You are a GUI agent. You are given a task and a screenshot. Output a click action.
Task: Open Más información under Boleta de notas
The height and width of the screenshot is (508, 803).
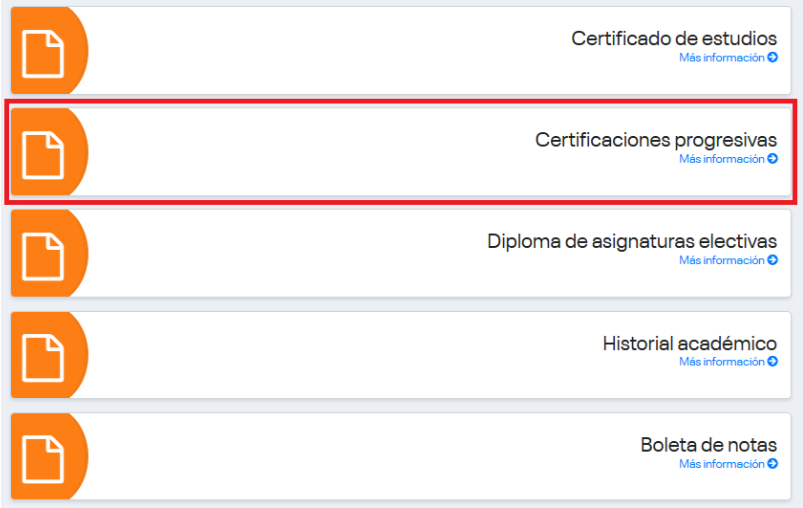pos(722,464)
